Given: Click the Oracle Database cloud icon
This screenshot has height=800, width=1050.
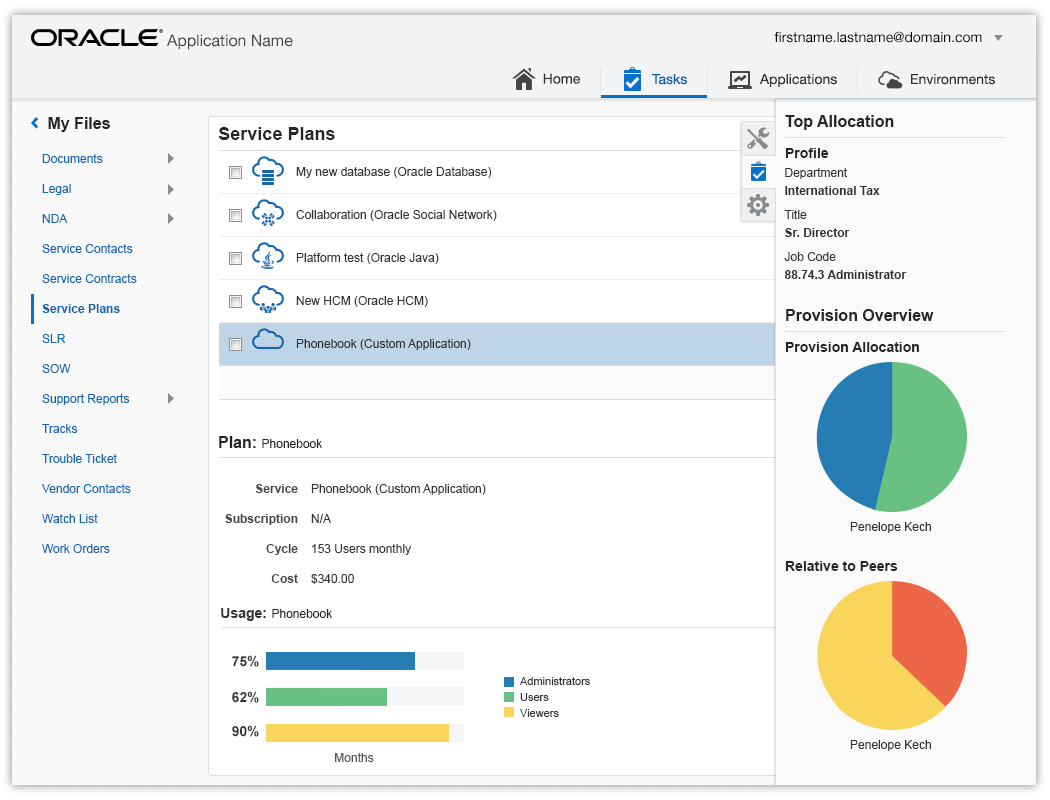Looking at the screenshot, I should tap(268, 171).
